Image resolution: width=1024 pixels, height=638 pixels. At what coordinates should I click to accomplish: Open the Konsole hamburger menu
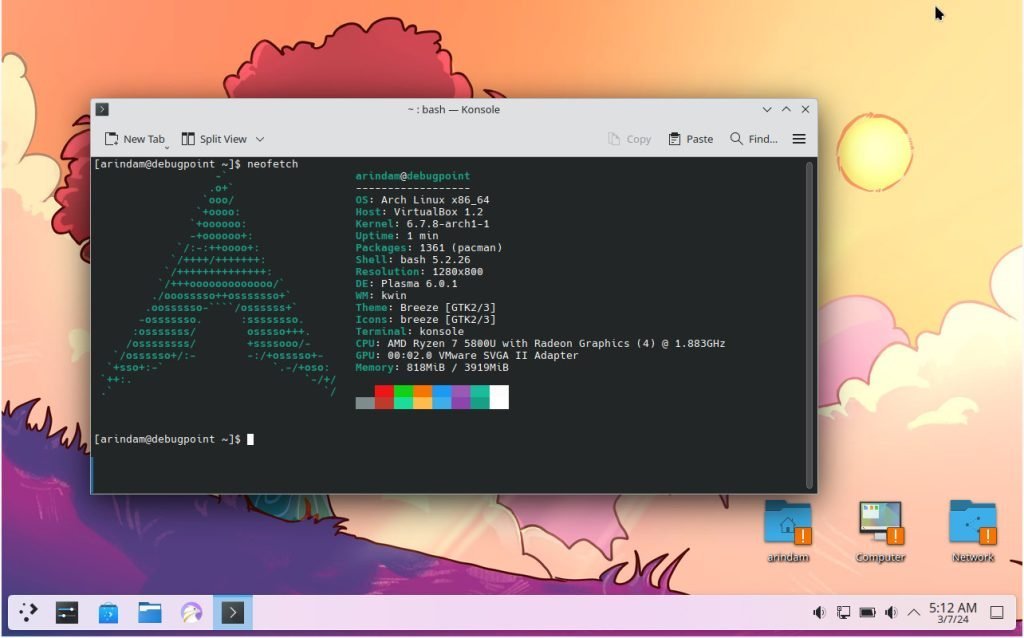coord(799,139)
